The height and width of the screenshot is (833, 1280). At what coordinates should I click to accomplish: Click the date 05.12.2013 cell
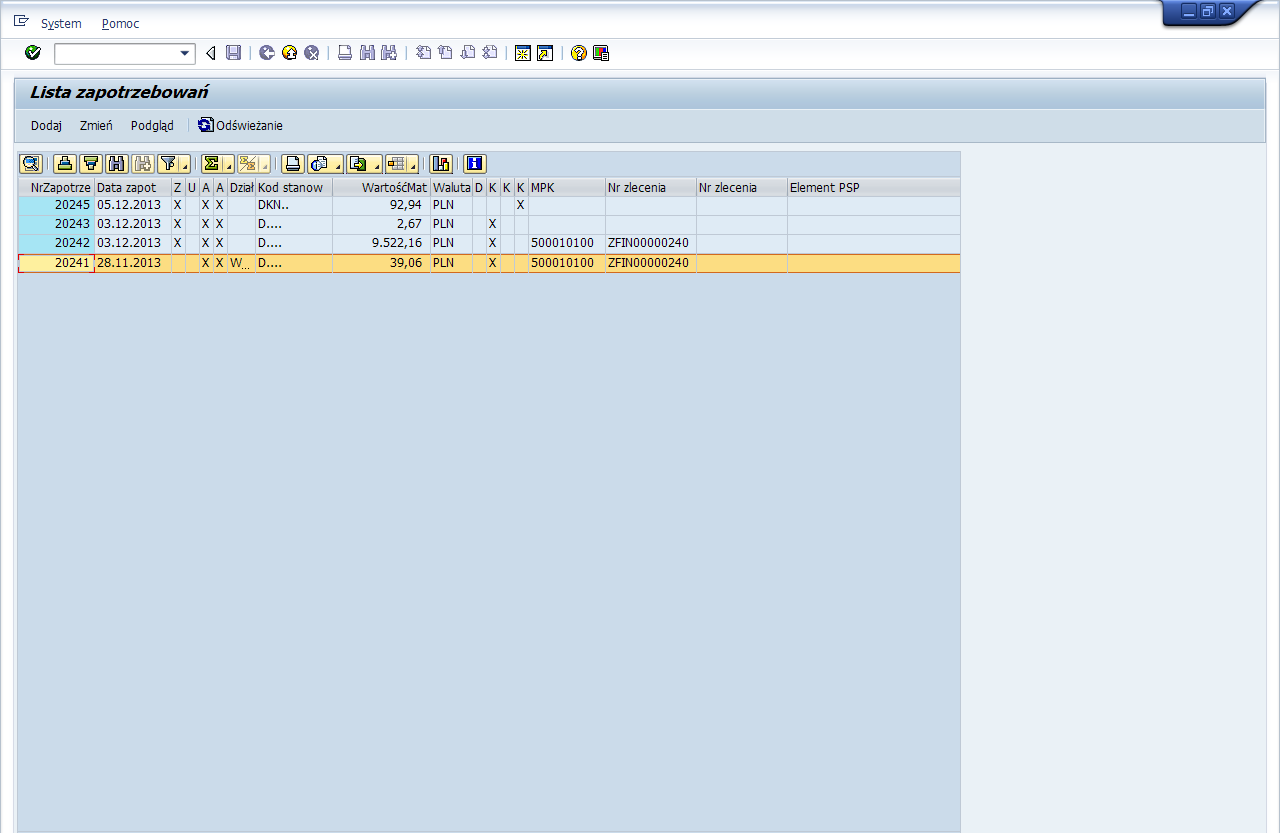pos(132,205)
